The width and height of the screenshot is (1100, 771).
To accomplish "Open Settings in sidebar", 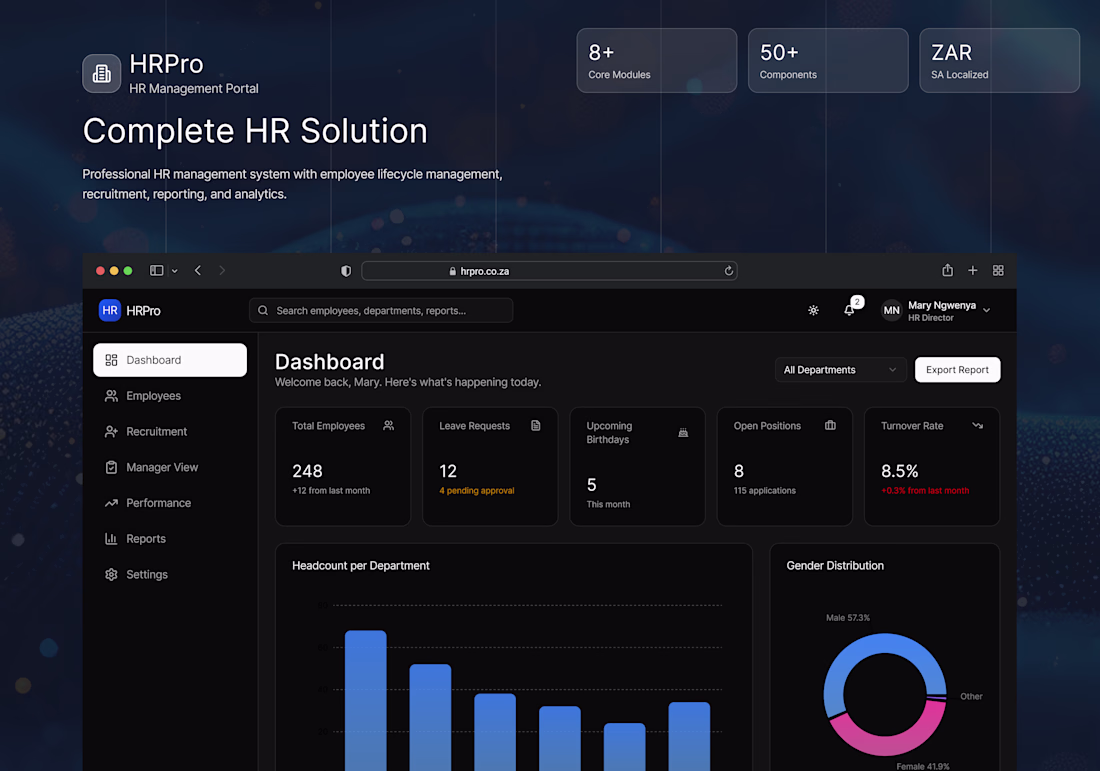I will (x=170, y=575).
